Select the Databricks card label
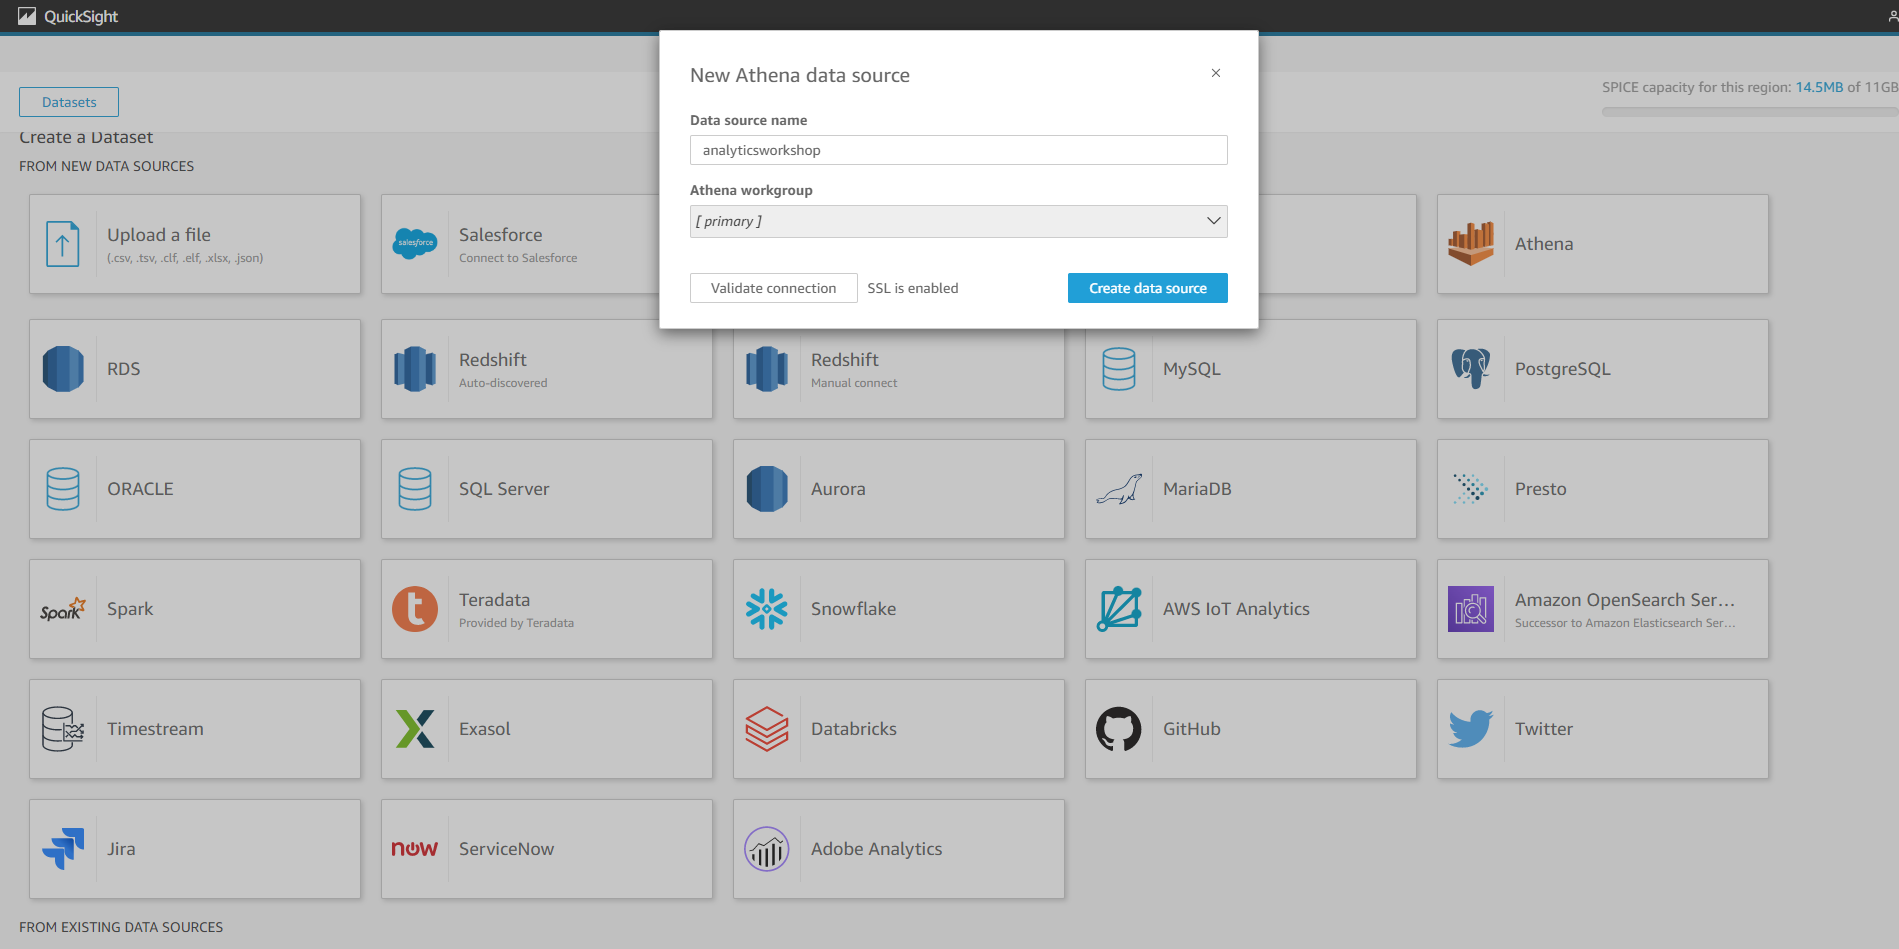The width and height of the screenshot is (1899, 949). (854, 729)
